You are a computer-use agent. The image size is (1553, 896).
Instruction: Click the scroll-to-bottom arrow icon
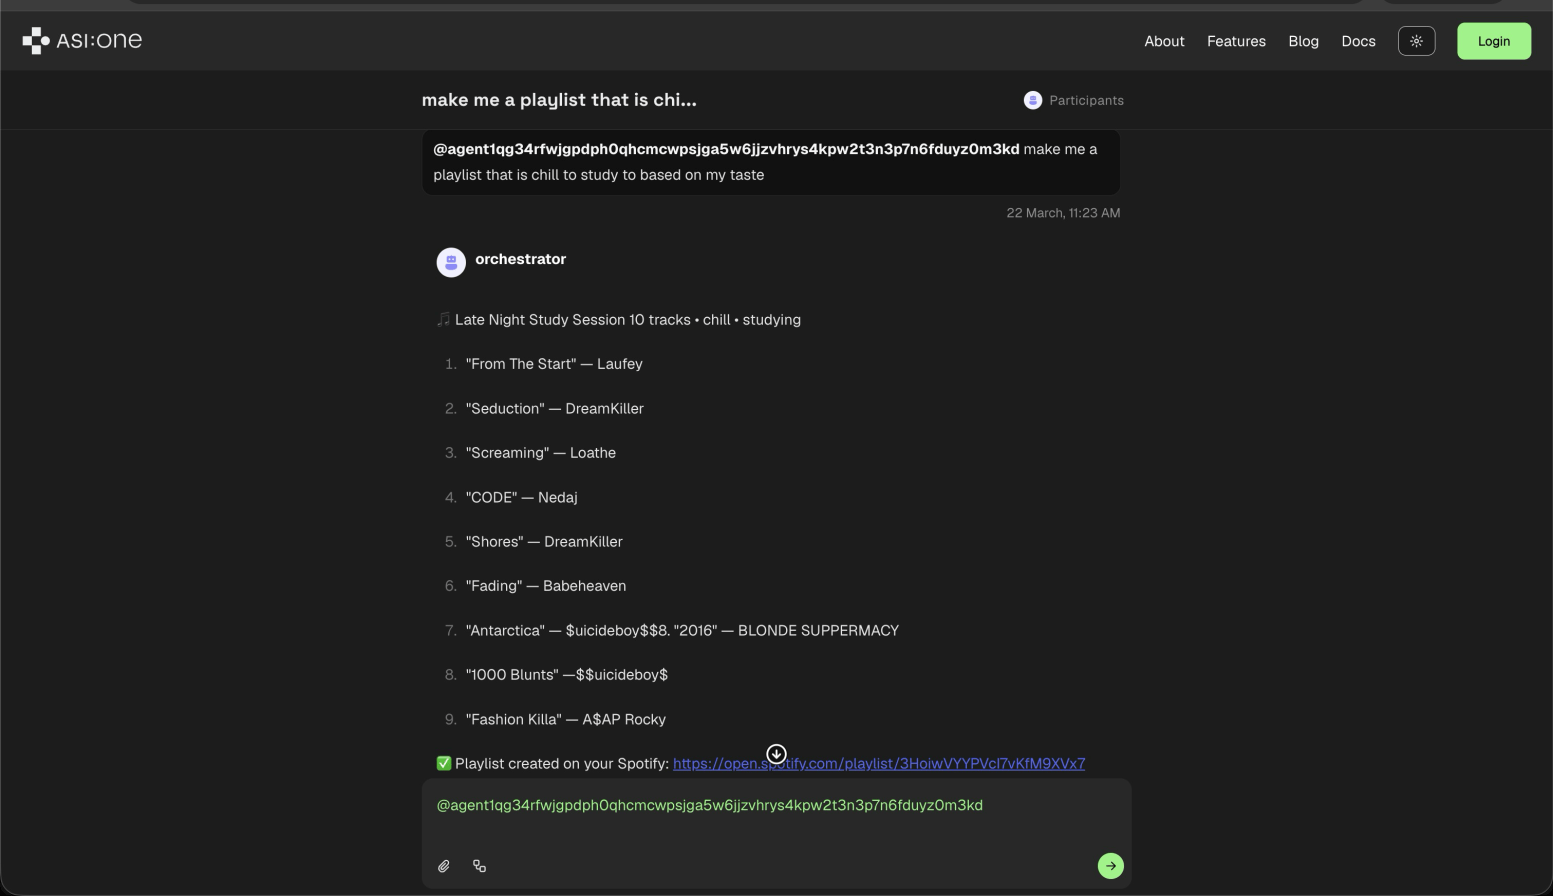pyautogui.click(x=776, y=753)
